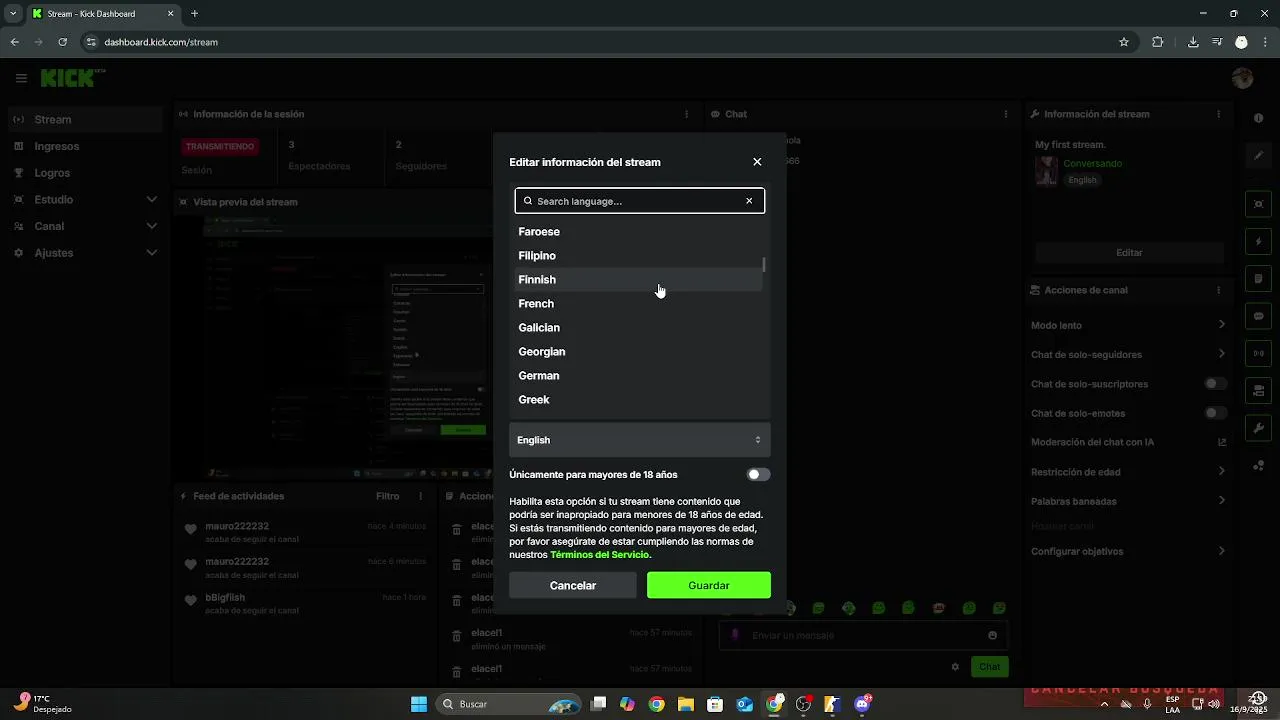Click the info icon in right toolbar

[x=1258, y=118]
